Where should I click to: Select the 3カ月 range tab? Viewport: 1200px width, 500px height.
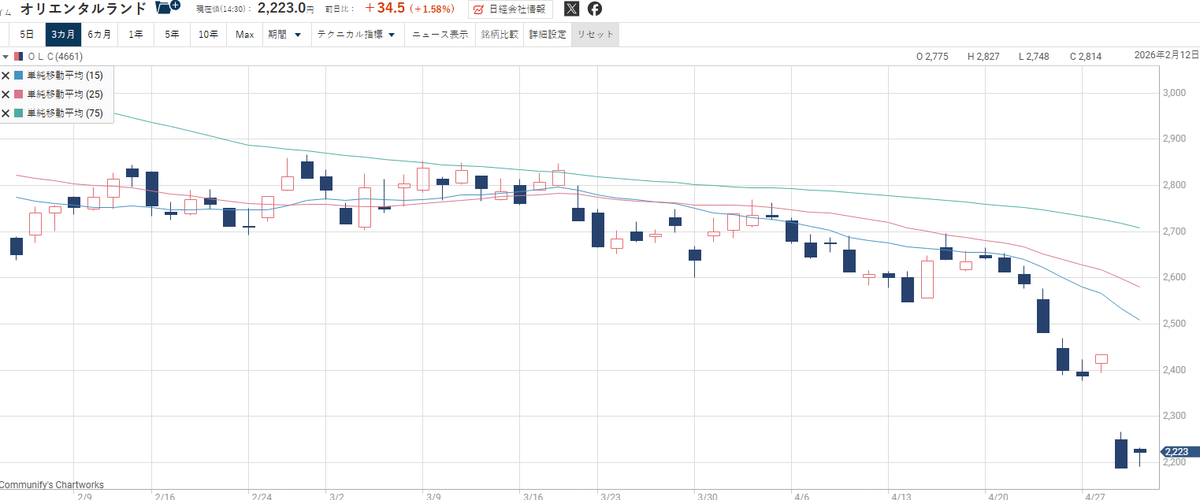tap(63, 34)
